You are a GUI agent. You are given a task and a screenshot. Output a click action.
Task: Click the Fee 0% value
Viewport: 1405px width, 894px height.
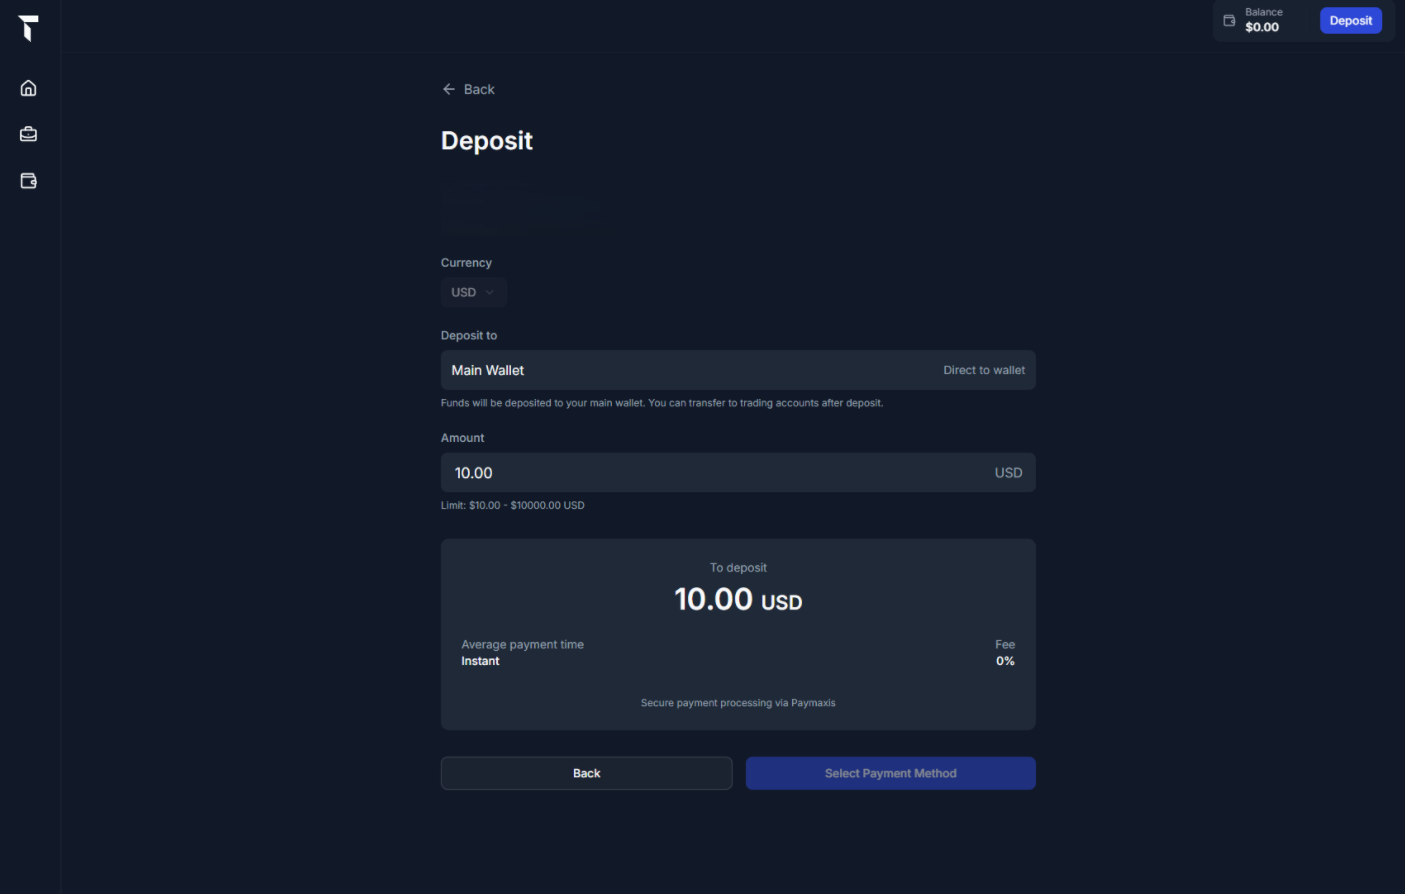1005,661
